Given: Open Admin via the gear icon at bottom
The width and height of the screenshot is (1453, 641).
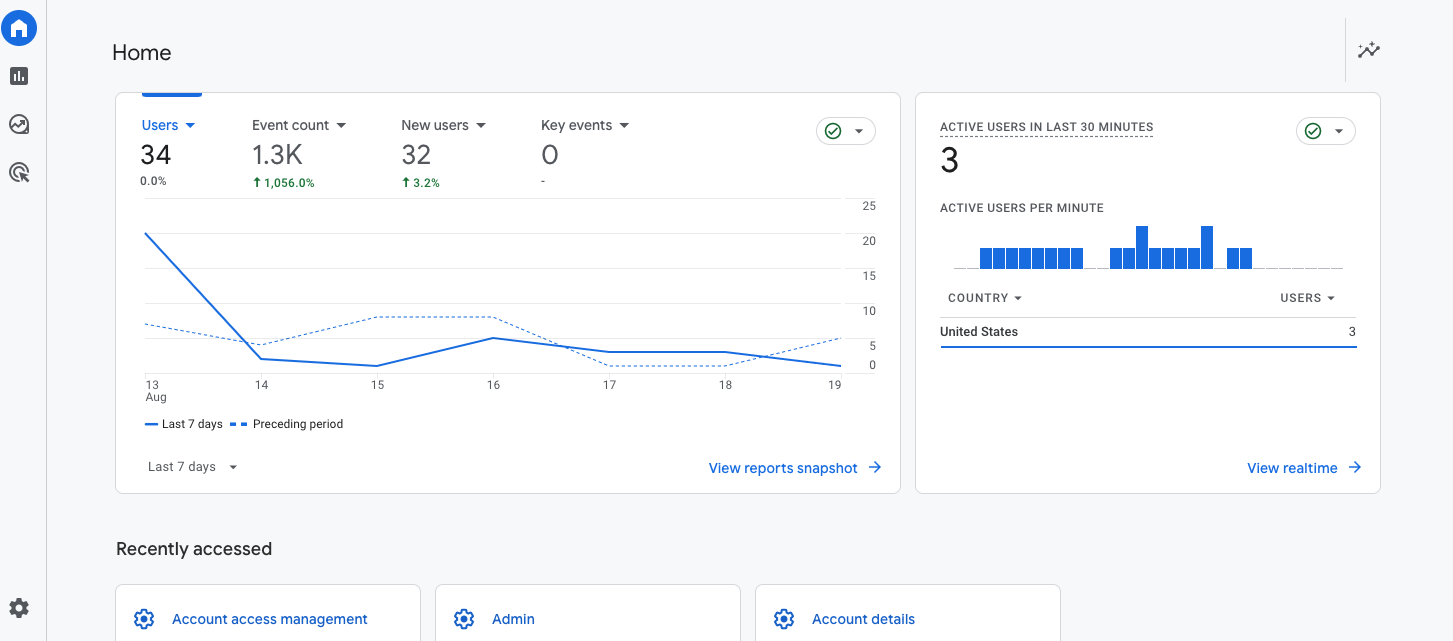Looking at the screenshot, I should (x=19, y=607).
